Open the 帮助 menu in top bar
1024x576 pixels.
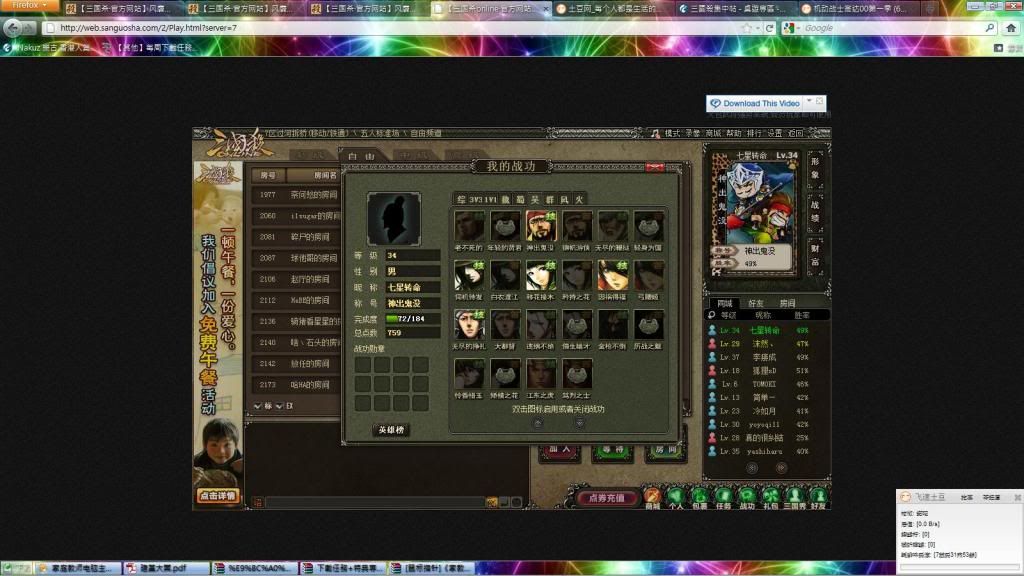pyautogui.click(x=733, y=133)
